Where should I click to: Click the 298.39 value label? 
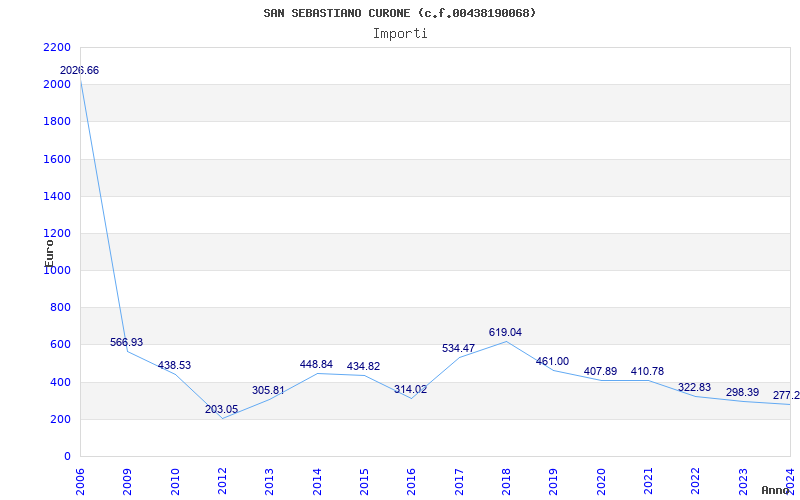[x=742, y=392]
